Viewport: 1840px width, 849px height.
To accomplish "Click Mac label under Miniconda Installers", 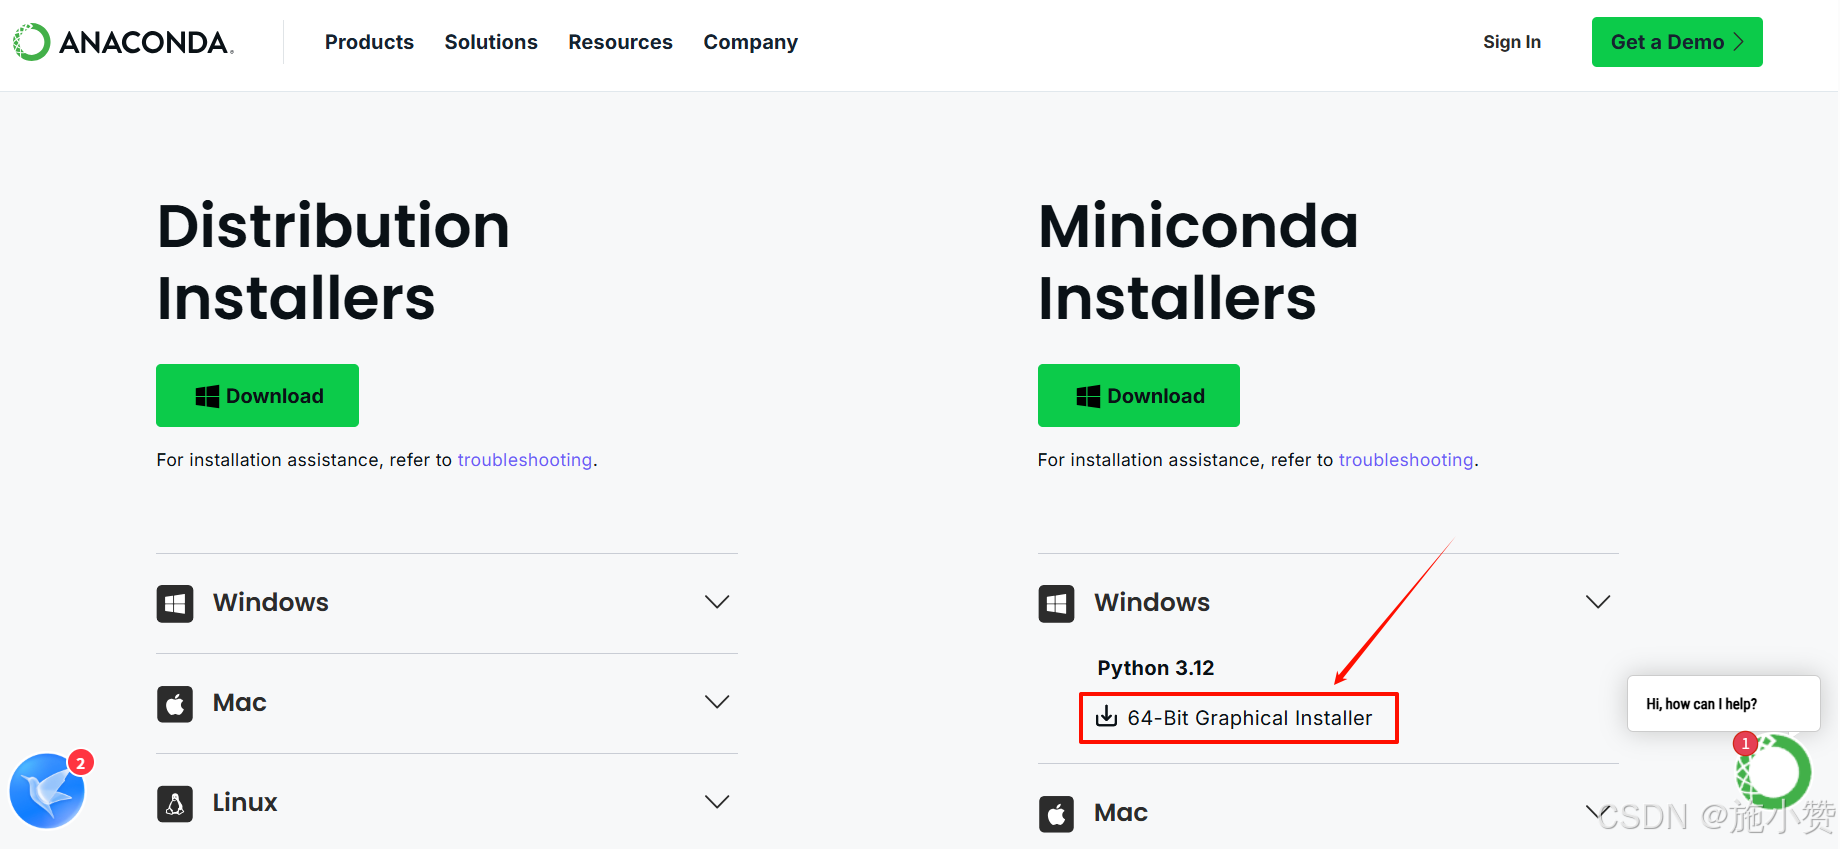I will point(1121,812).
